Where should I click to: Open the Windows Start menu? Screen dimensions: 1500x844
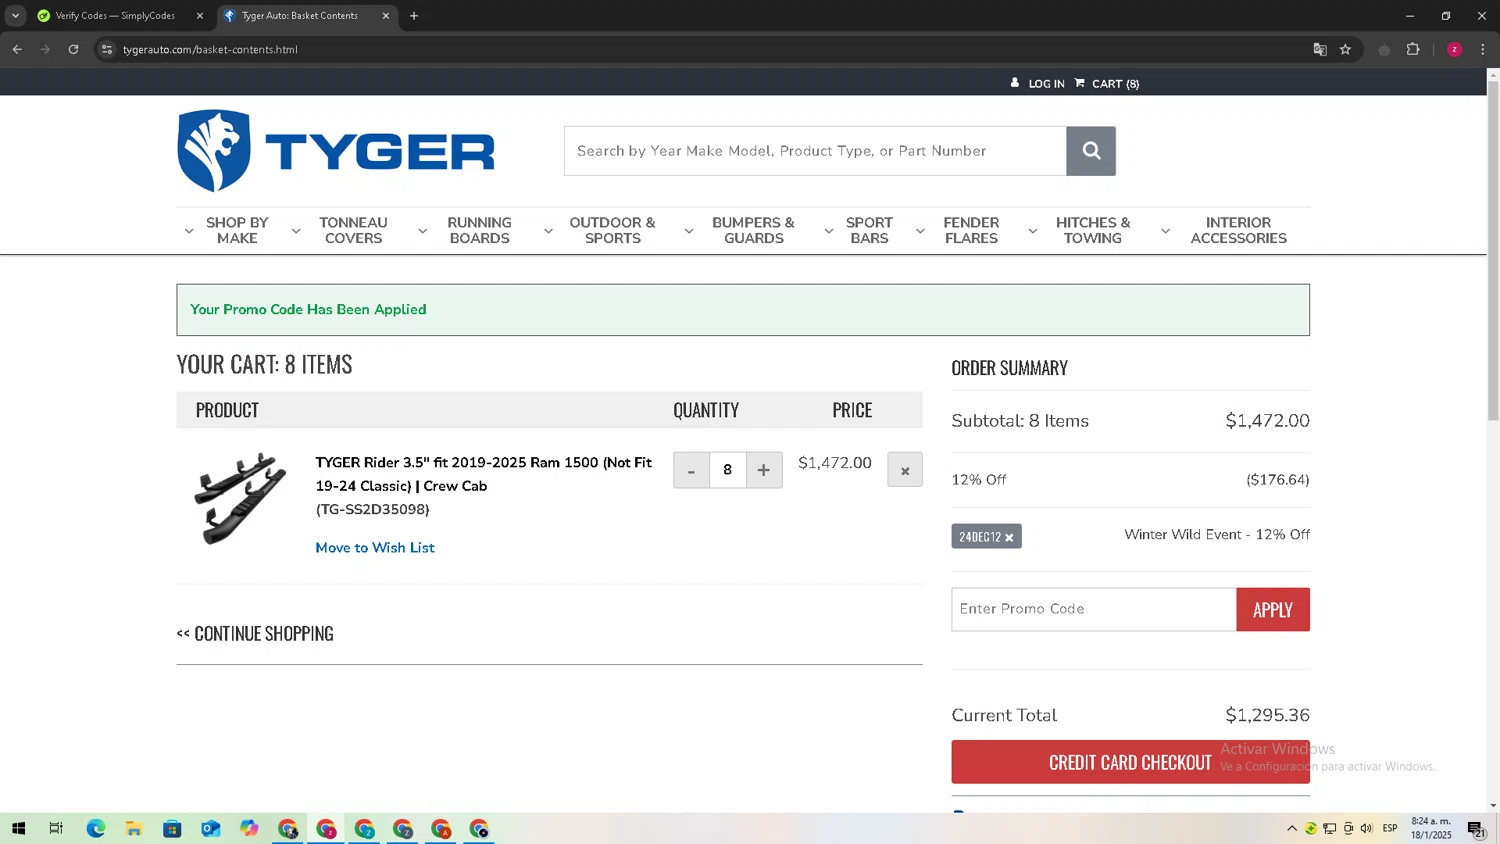(18, 828)
